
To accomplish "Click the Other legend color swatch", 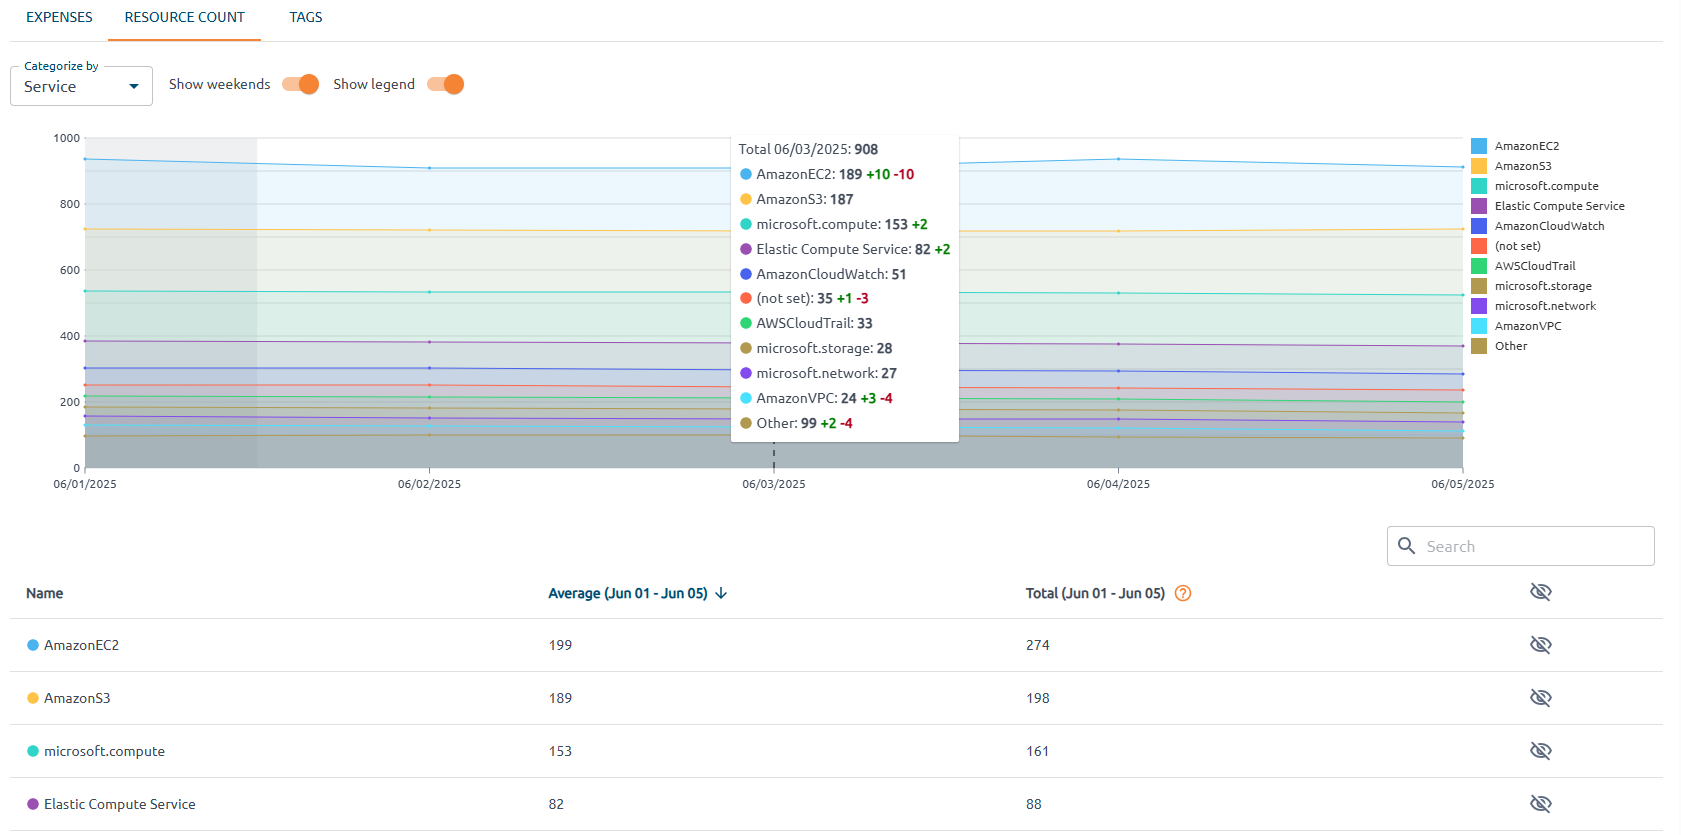I will tap(1479, 346).
